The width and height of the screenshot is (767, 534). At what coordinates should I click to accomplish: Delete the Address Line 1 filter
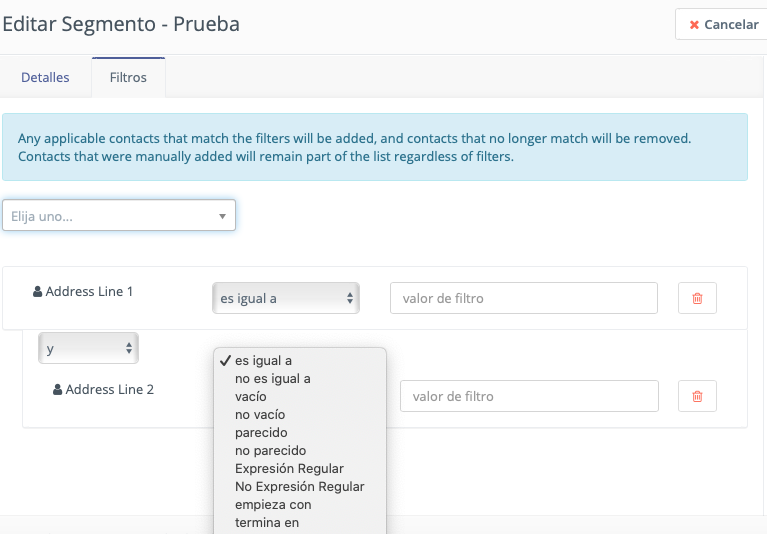[x=697, y=298]
